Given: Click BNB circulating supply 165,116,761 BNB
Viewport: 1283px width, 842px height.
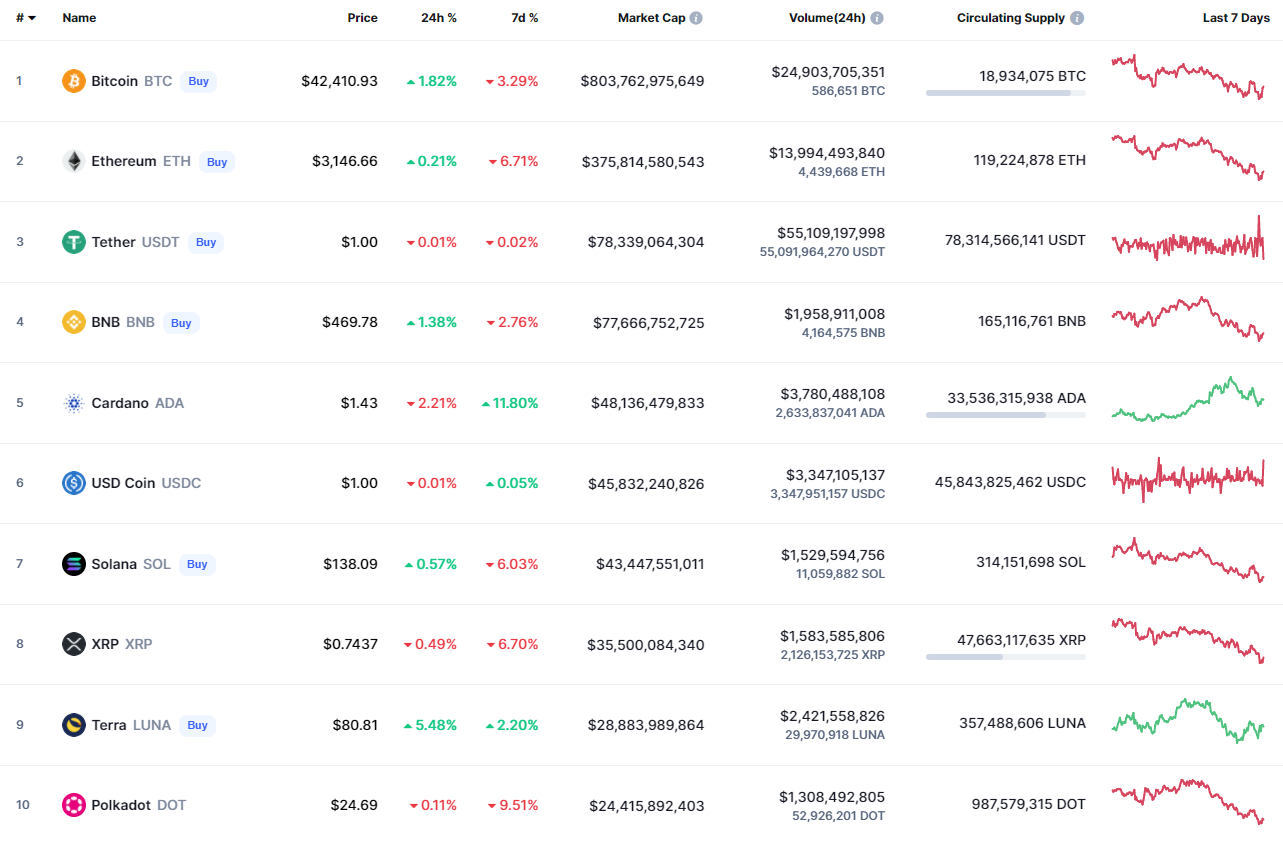Looking at the screenshot, I should pyautogui.click(x=1032, y=321).
